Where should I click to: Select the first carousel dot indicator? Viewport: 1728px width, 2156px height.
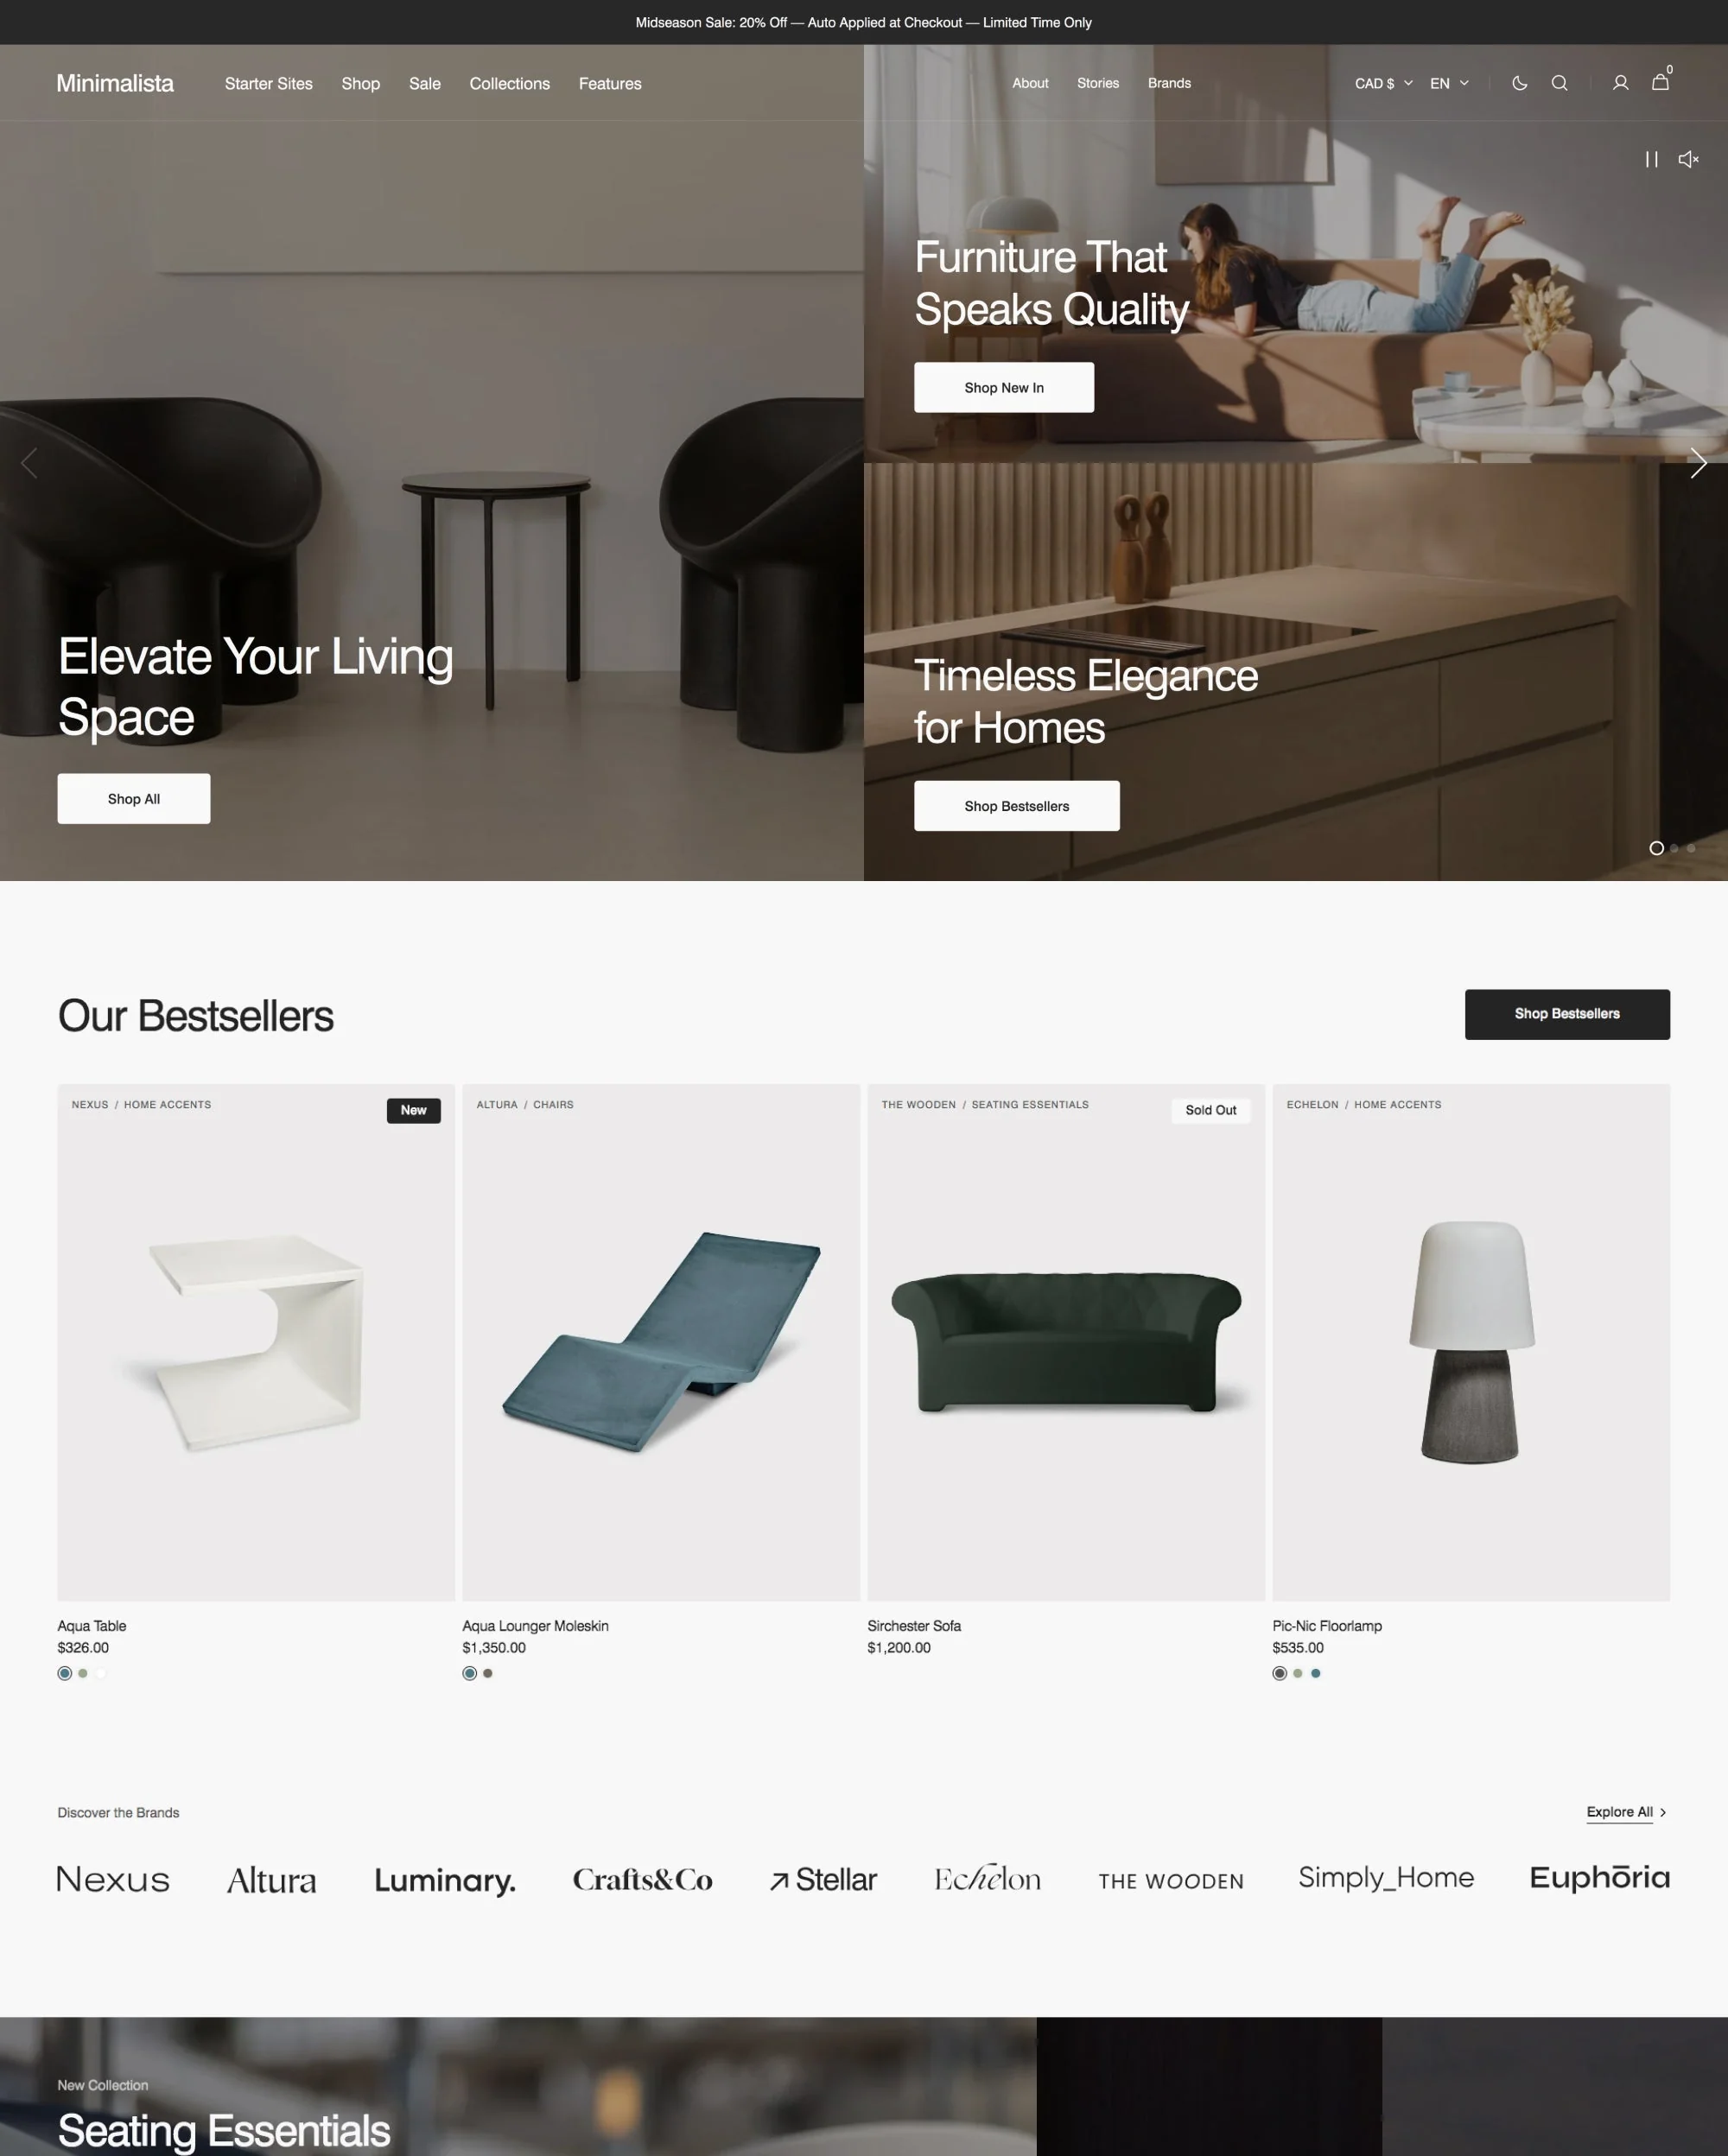pyautogui.click(x=1655, y=850)
